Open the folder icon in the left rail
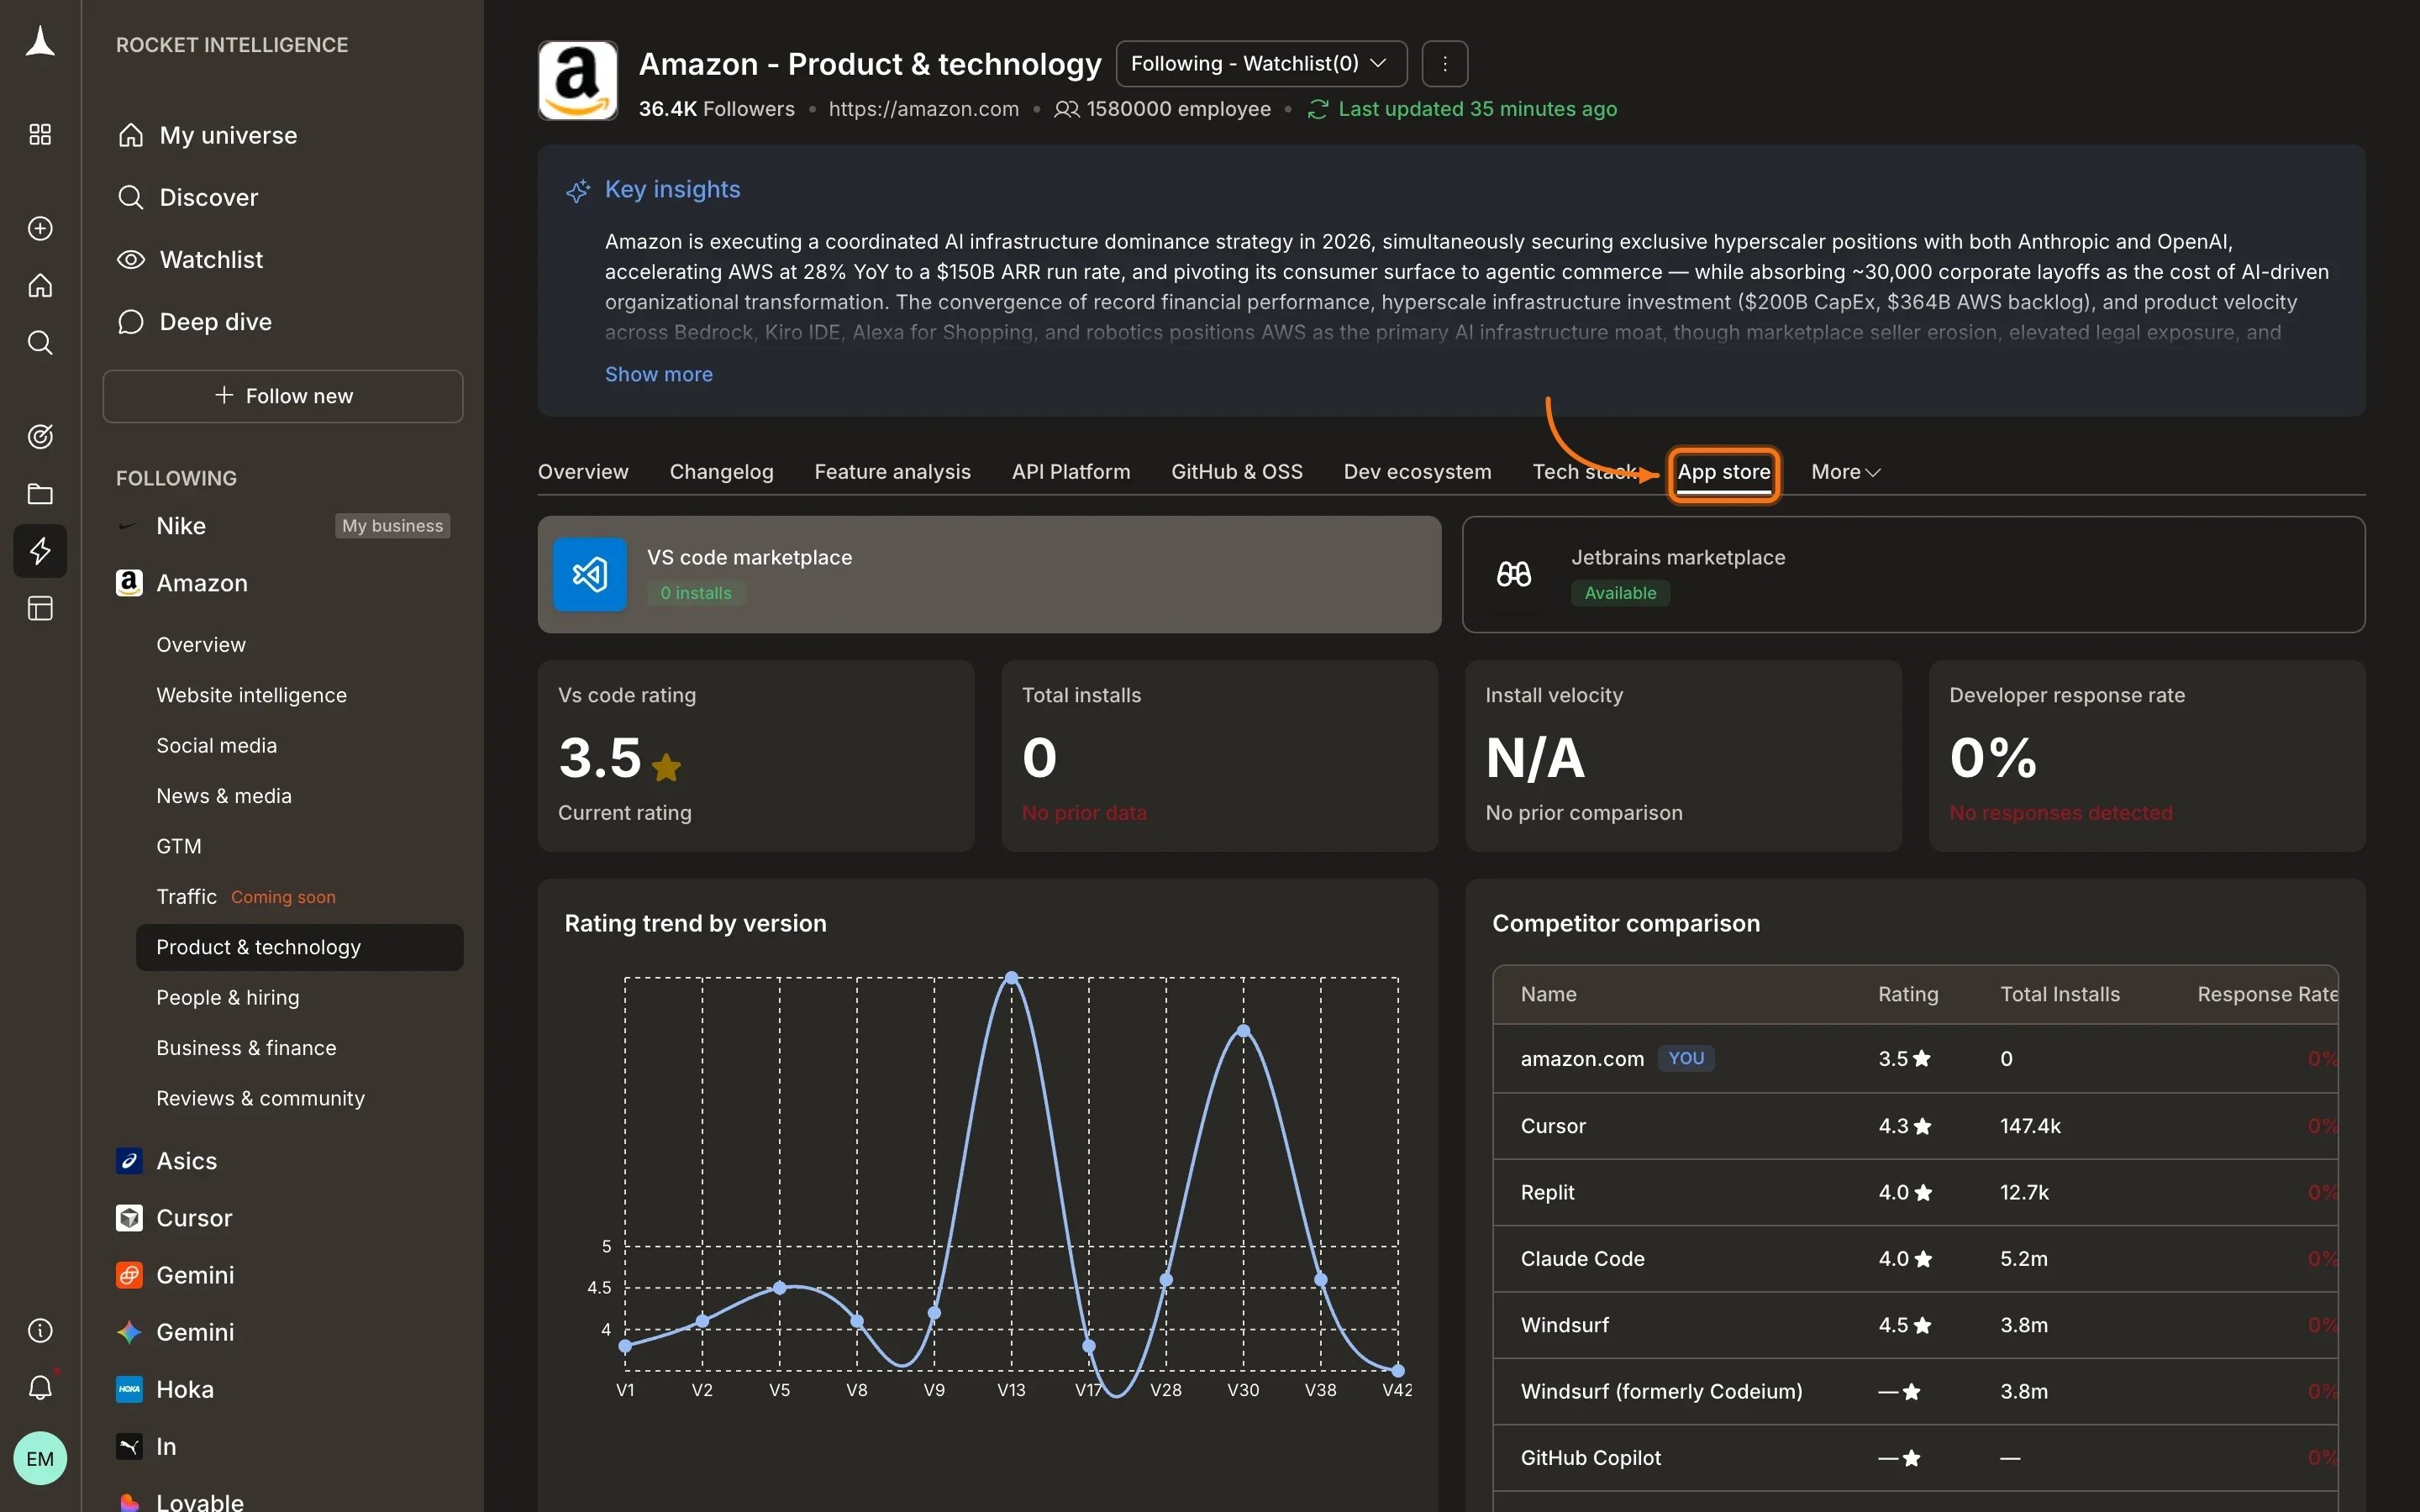This screenshot has height=1512, width=2420. point(40,493)
